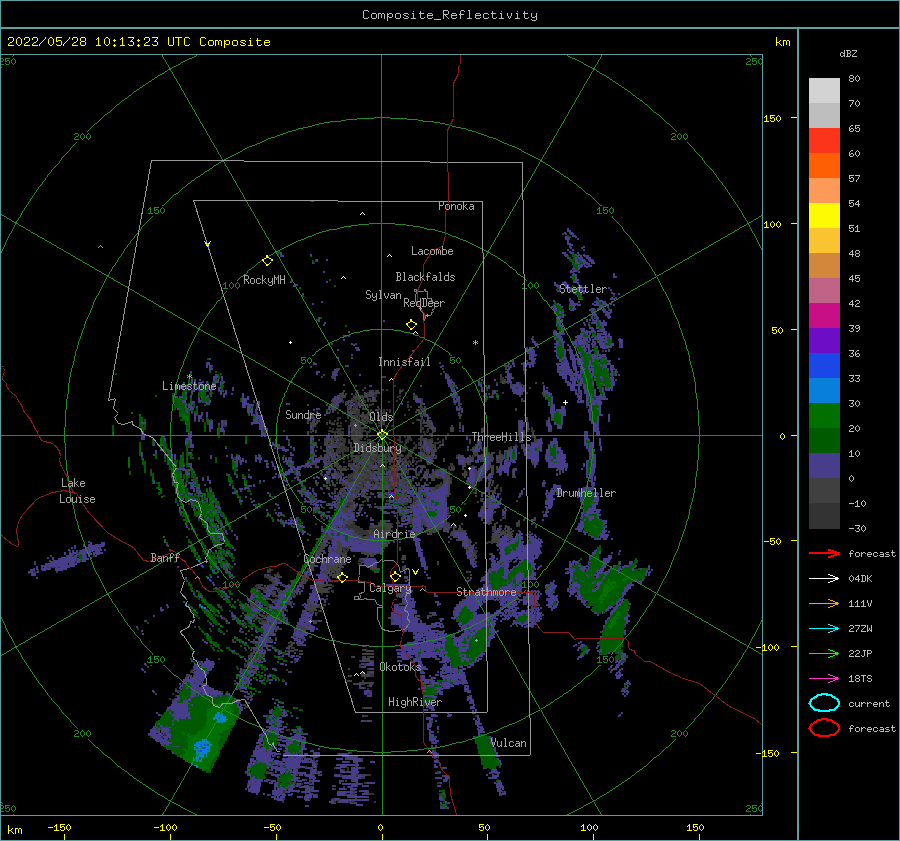Click the yellow radar site marker at Olds
The width and height of the screenshot is (900, 841).
tap(382, 435)
